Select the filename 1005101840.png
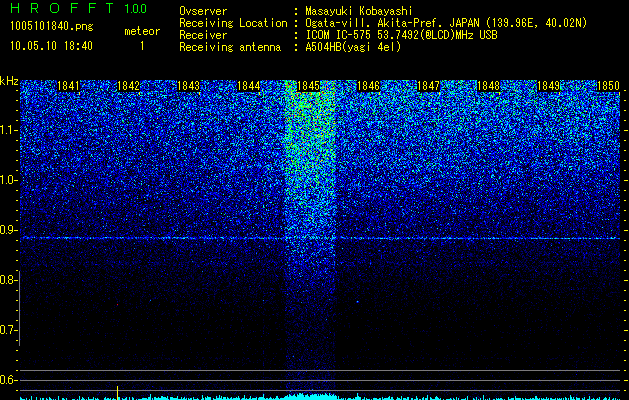Screen dimensions: 629x400 click(x=52, y=27)
